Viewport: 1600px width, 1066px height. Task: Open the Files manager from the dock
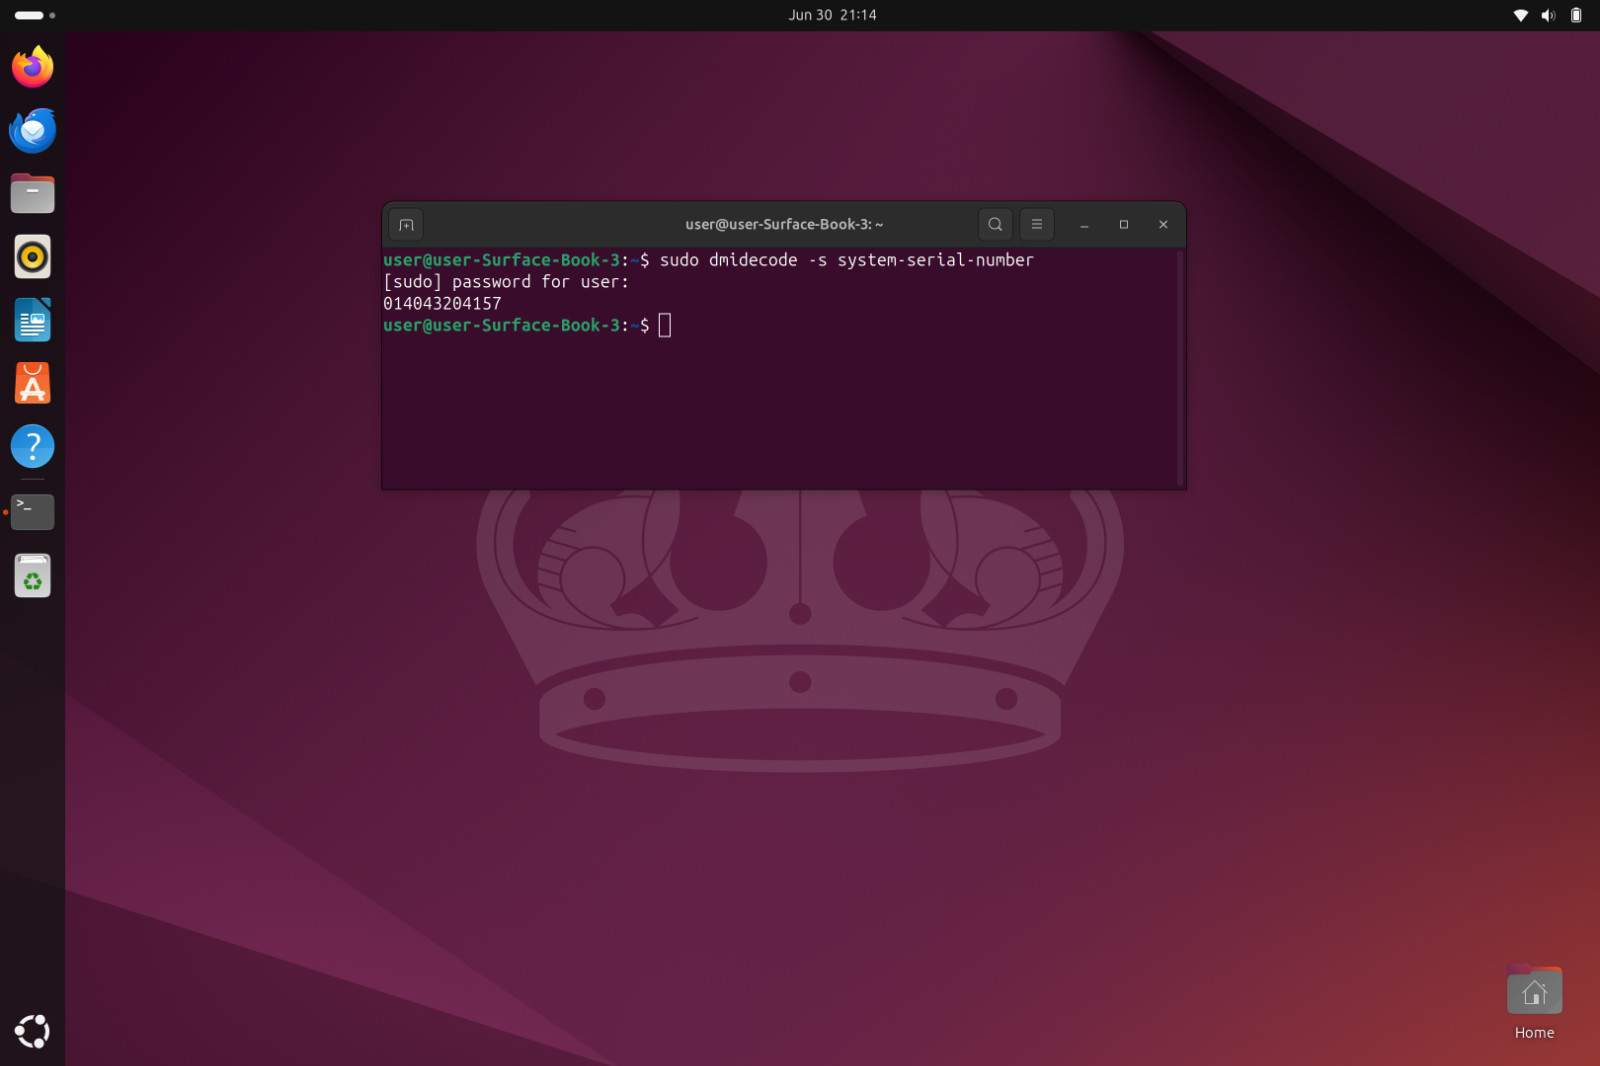tap(32, 193)
